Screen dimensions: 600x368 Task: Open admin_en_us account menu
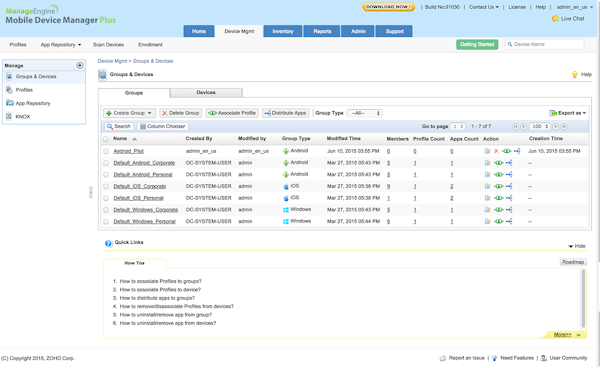coord(574,7)
